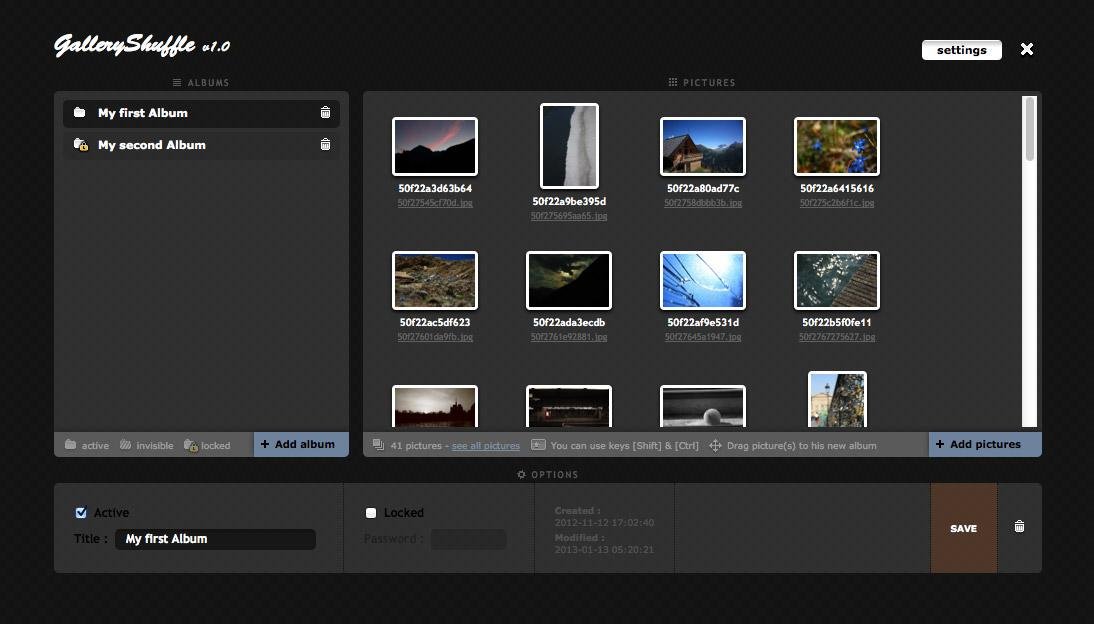Screen dimensions: 1094x624
Task: Open the settings menu
Action: click(961, 49)
